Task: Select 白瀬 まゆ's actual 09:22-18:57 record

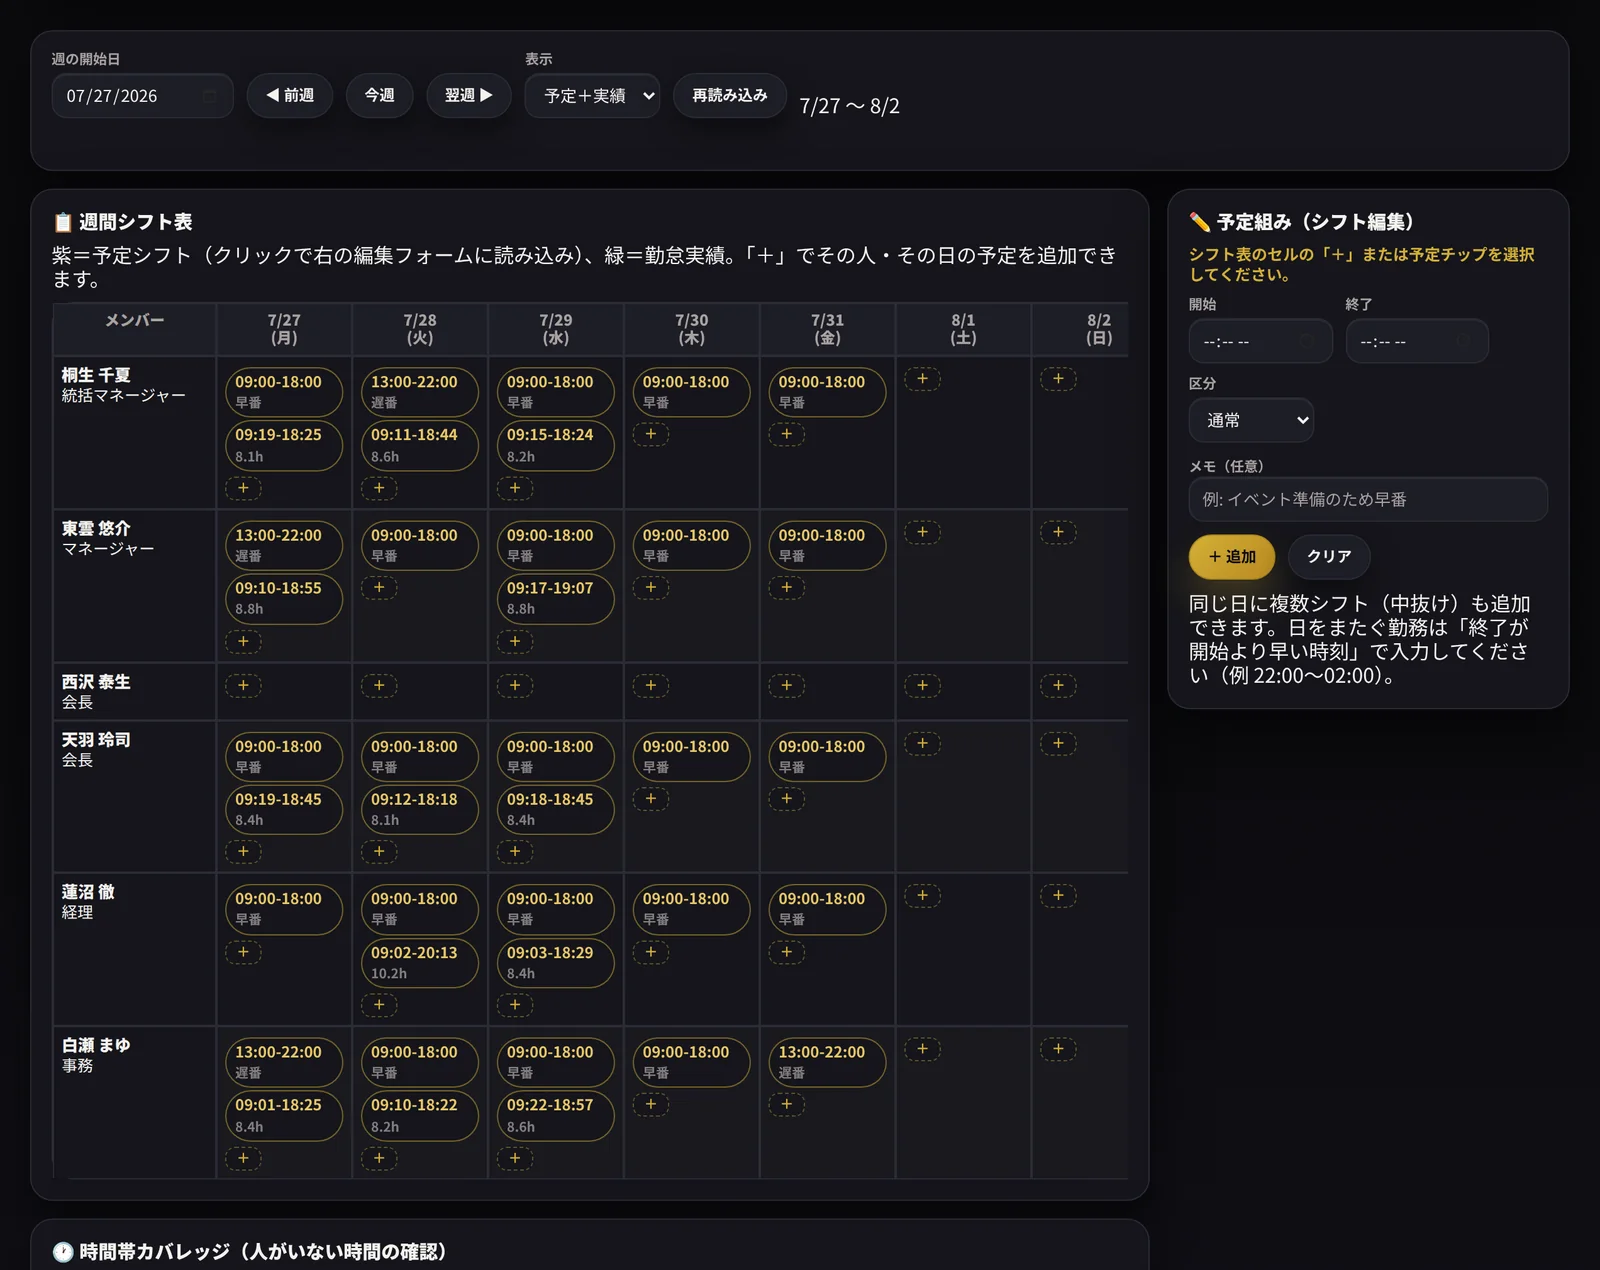Action: tap(555, 1116)
